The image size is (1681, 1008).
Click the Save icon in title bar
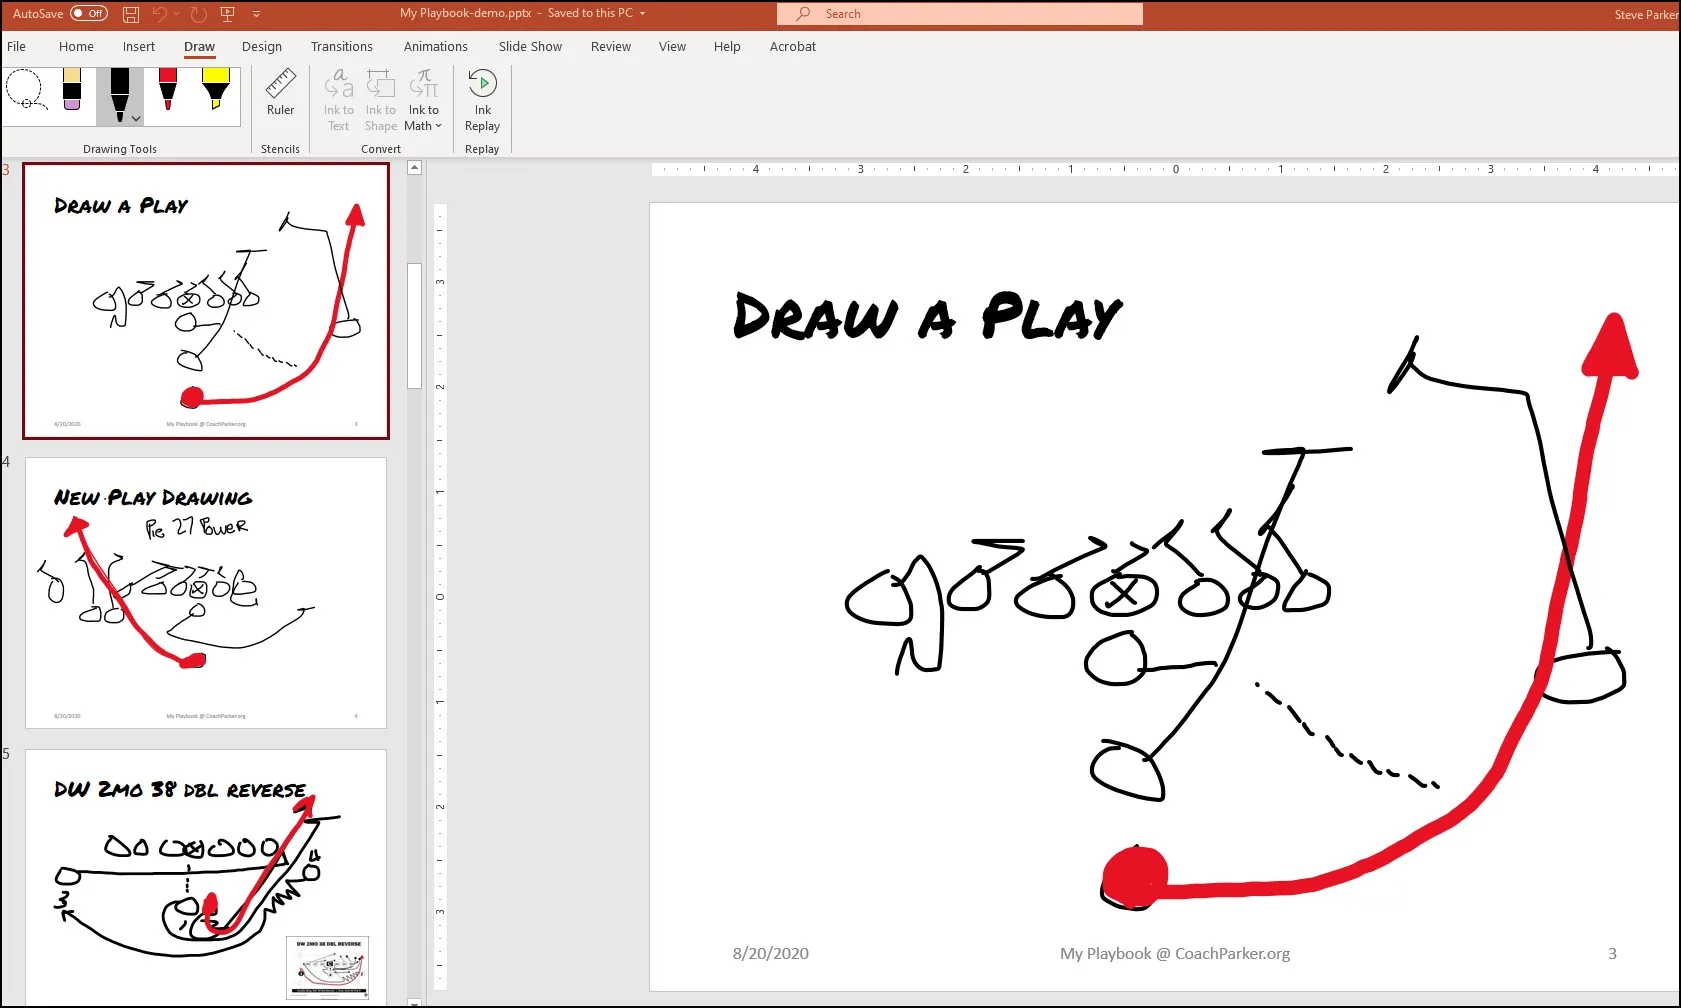131,14
